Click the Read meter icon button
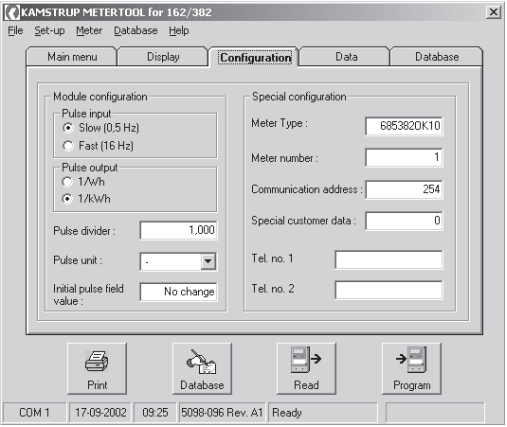Image resolution: width=507 pixels, height=427 pixels. point(306,369)
